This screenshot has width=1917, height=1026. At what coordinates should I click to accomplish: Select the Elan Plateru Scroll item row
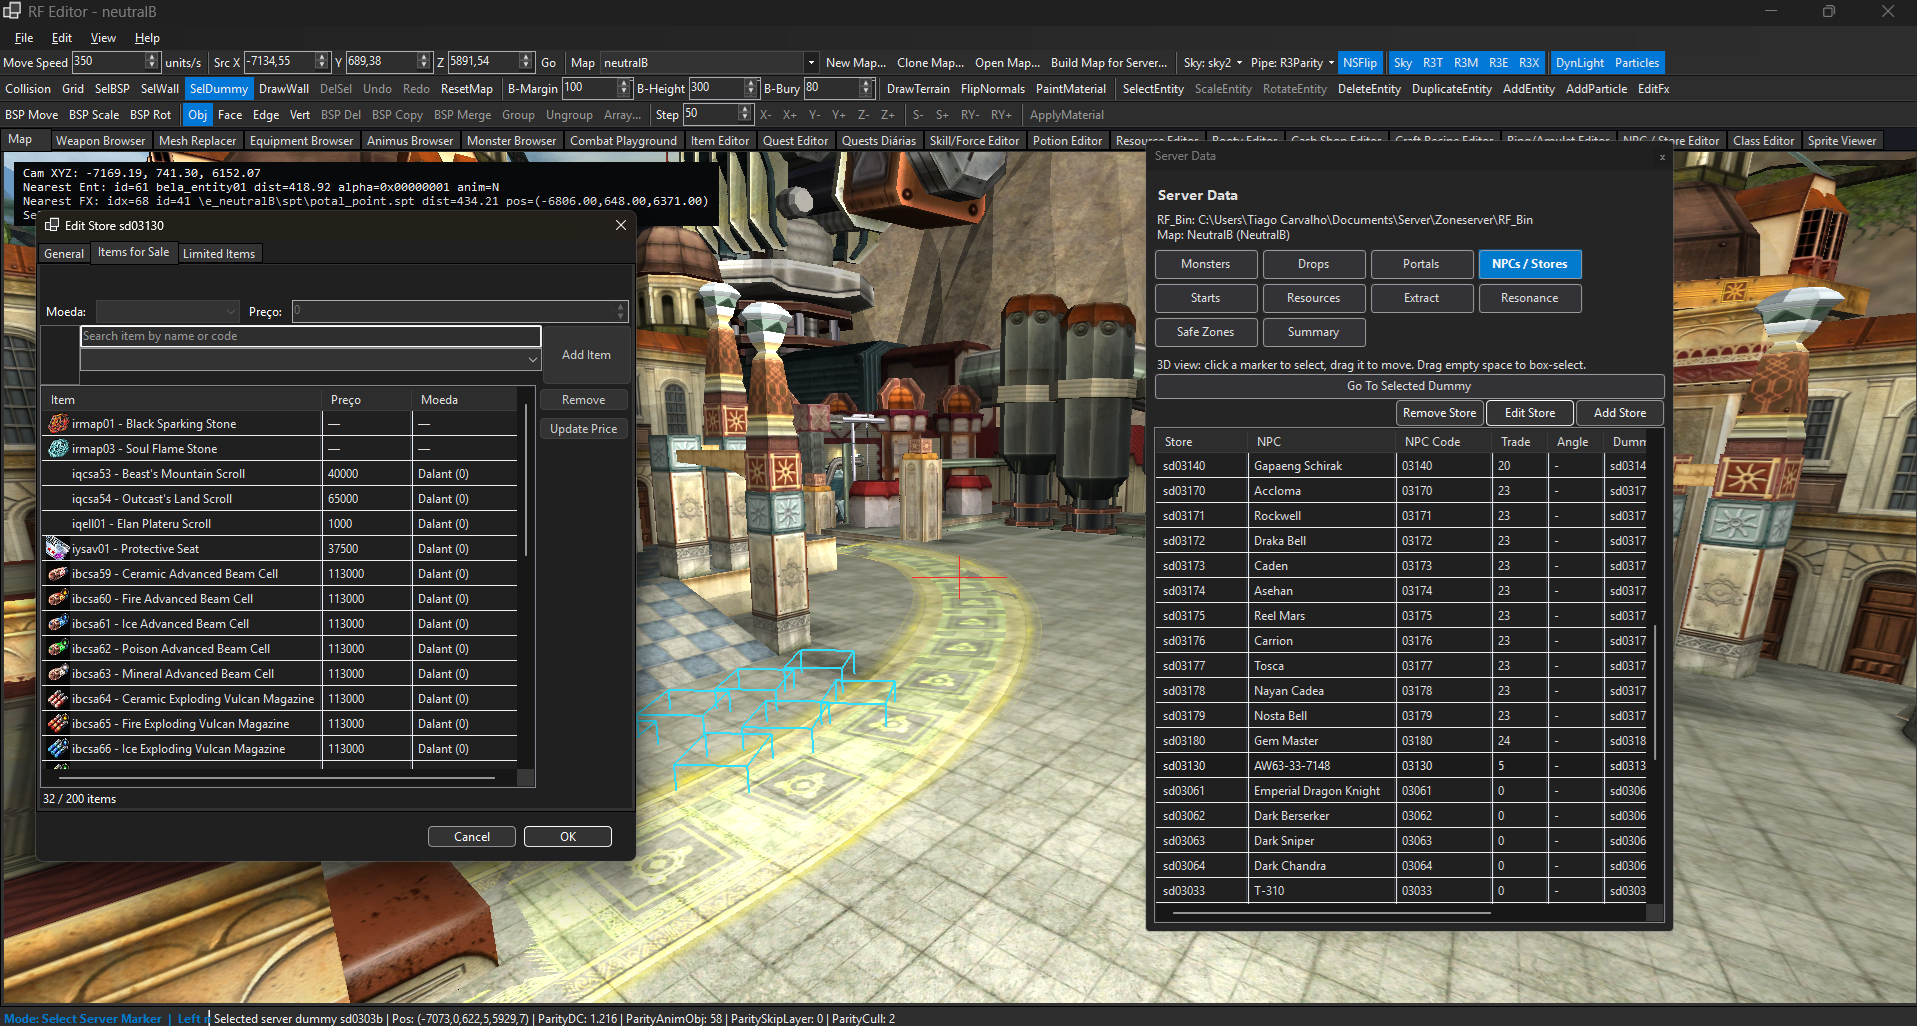(281, 523)
